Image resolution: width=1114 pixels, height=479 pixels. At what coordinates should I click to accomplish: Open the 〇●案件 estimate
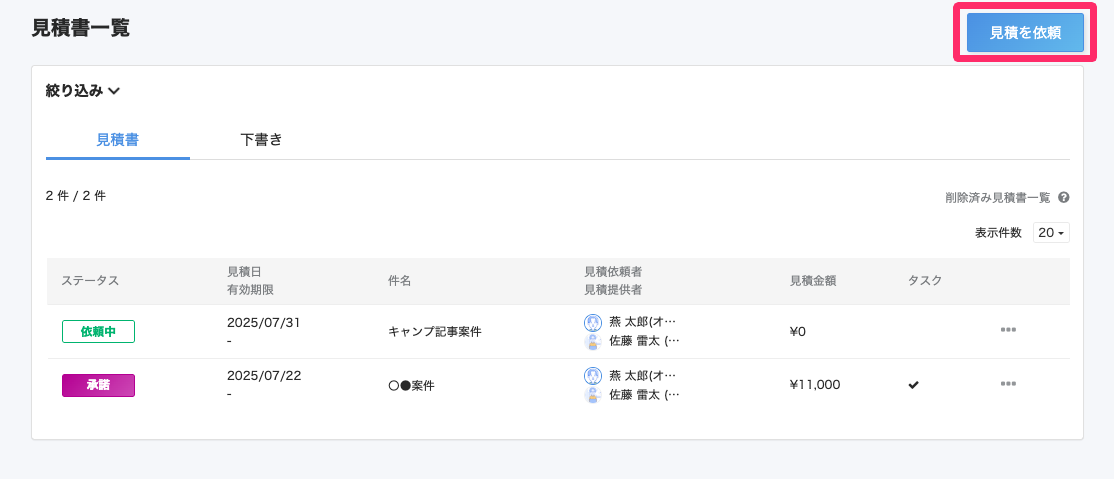(411, 385)
